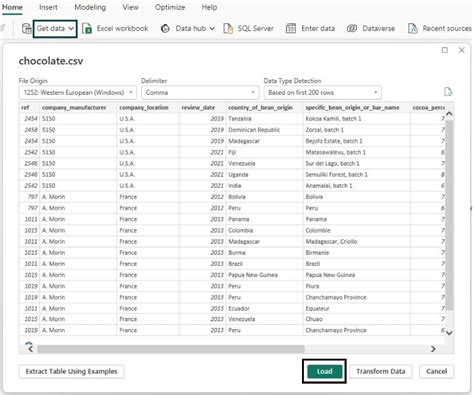Click the file settings icon beside Data Type Detection

pyautogui.click(x=448, y=92)
